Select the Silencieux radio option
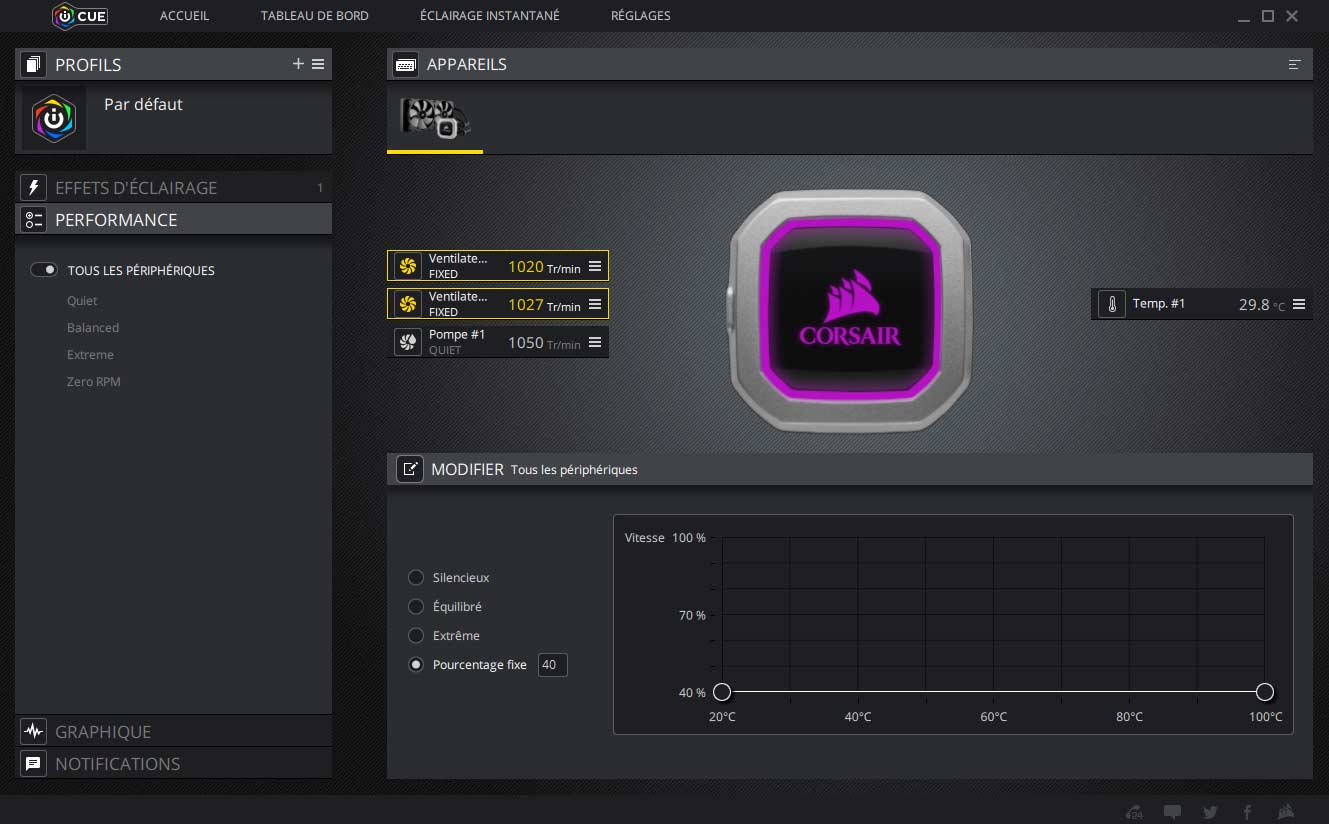Screen dimensions: 1329x824 click(x=416, y=577)
